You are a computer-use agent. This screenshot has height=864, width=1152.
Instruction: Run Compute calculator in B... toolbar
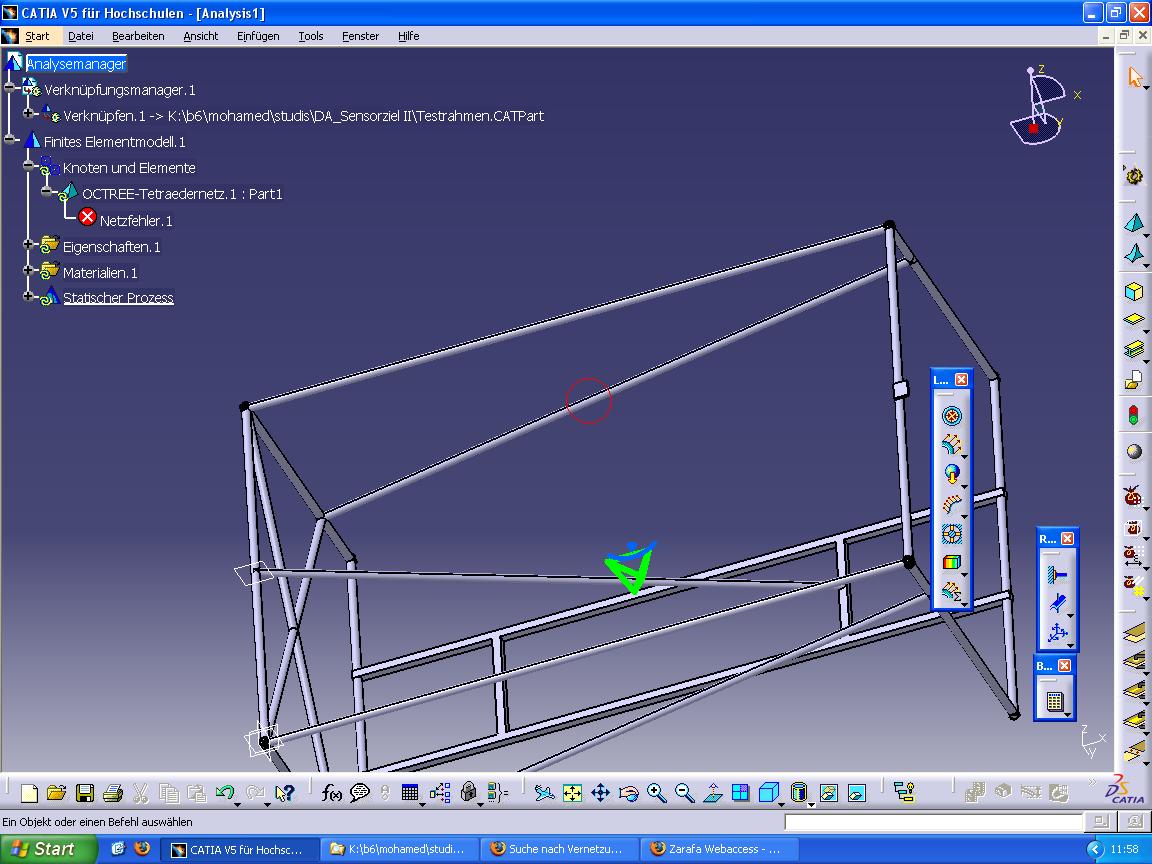pyautogui.click(x=1055, y=702)
